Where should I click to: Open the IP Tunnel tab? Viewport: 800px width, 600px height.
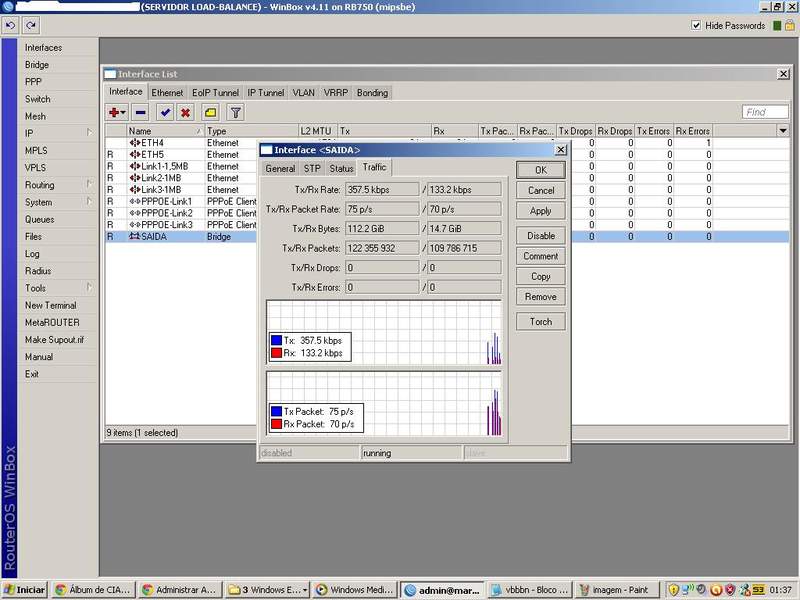tap(266, 93)
